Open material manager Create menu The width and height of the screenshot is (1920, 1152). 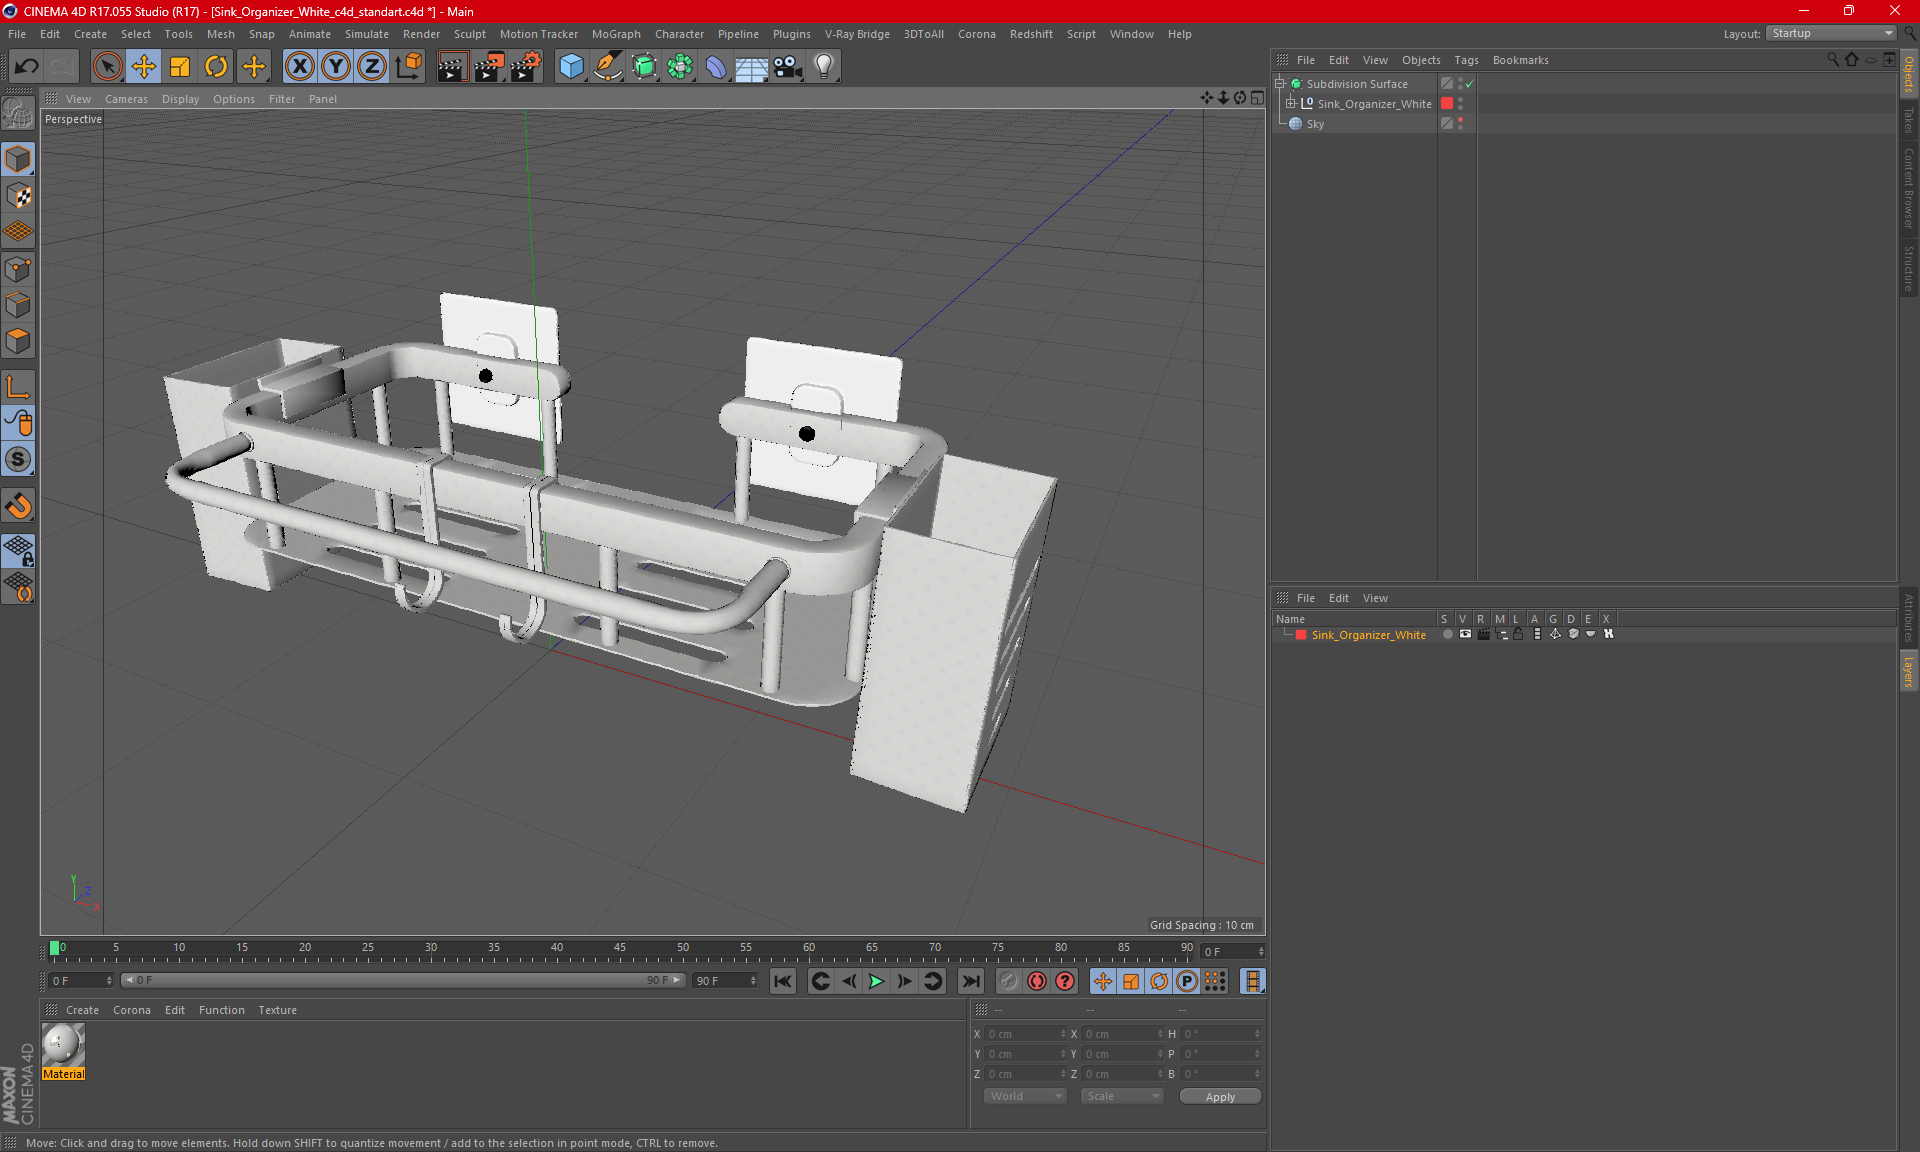(x=82, y=1010)
